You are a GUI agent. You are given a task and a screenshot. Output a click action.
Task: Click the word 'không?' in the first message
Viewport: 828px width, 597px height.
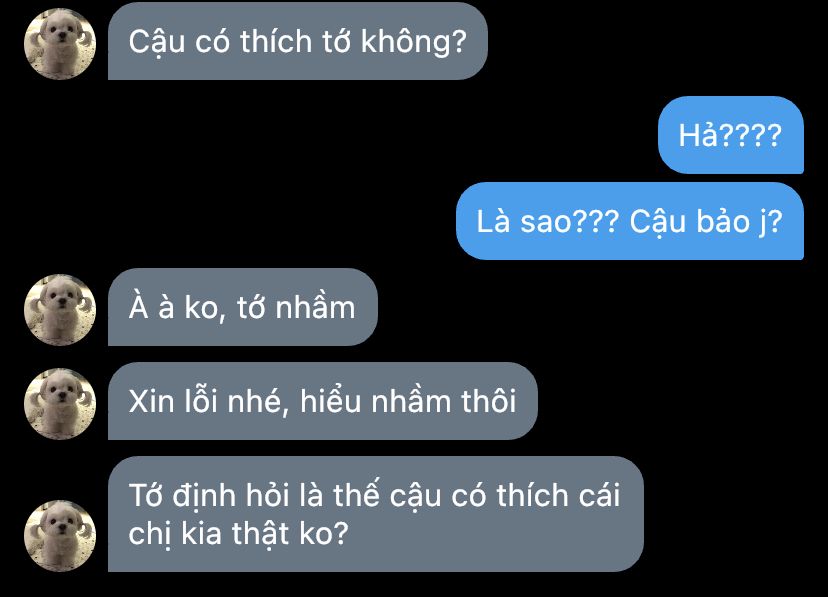pos(414,42)
